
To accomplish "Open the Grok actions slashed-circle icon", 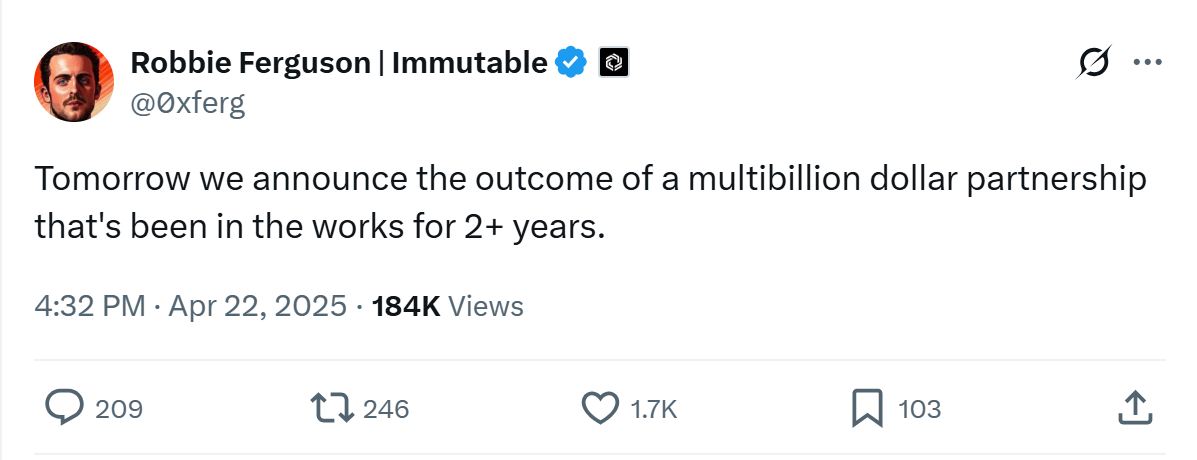I will (1093, 63).
